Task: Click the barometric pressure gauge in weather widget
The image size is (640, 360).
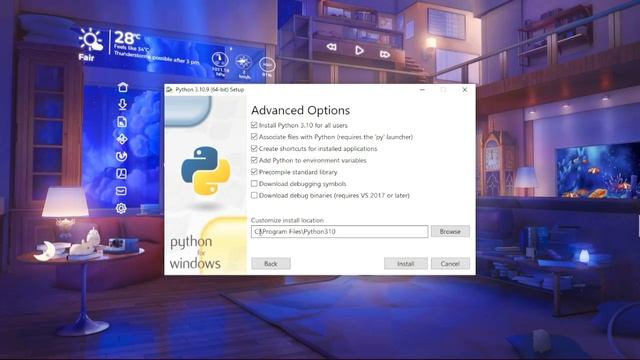Action: (x=220, y=60)
